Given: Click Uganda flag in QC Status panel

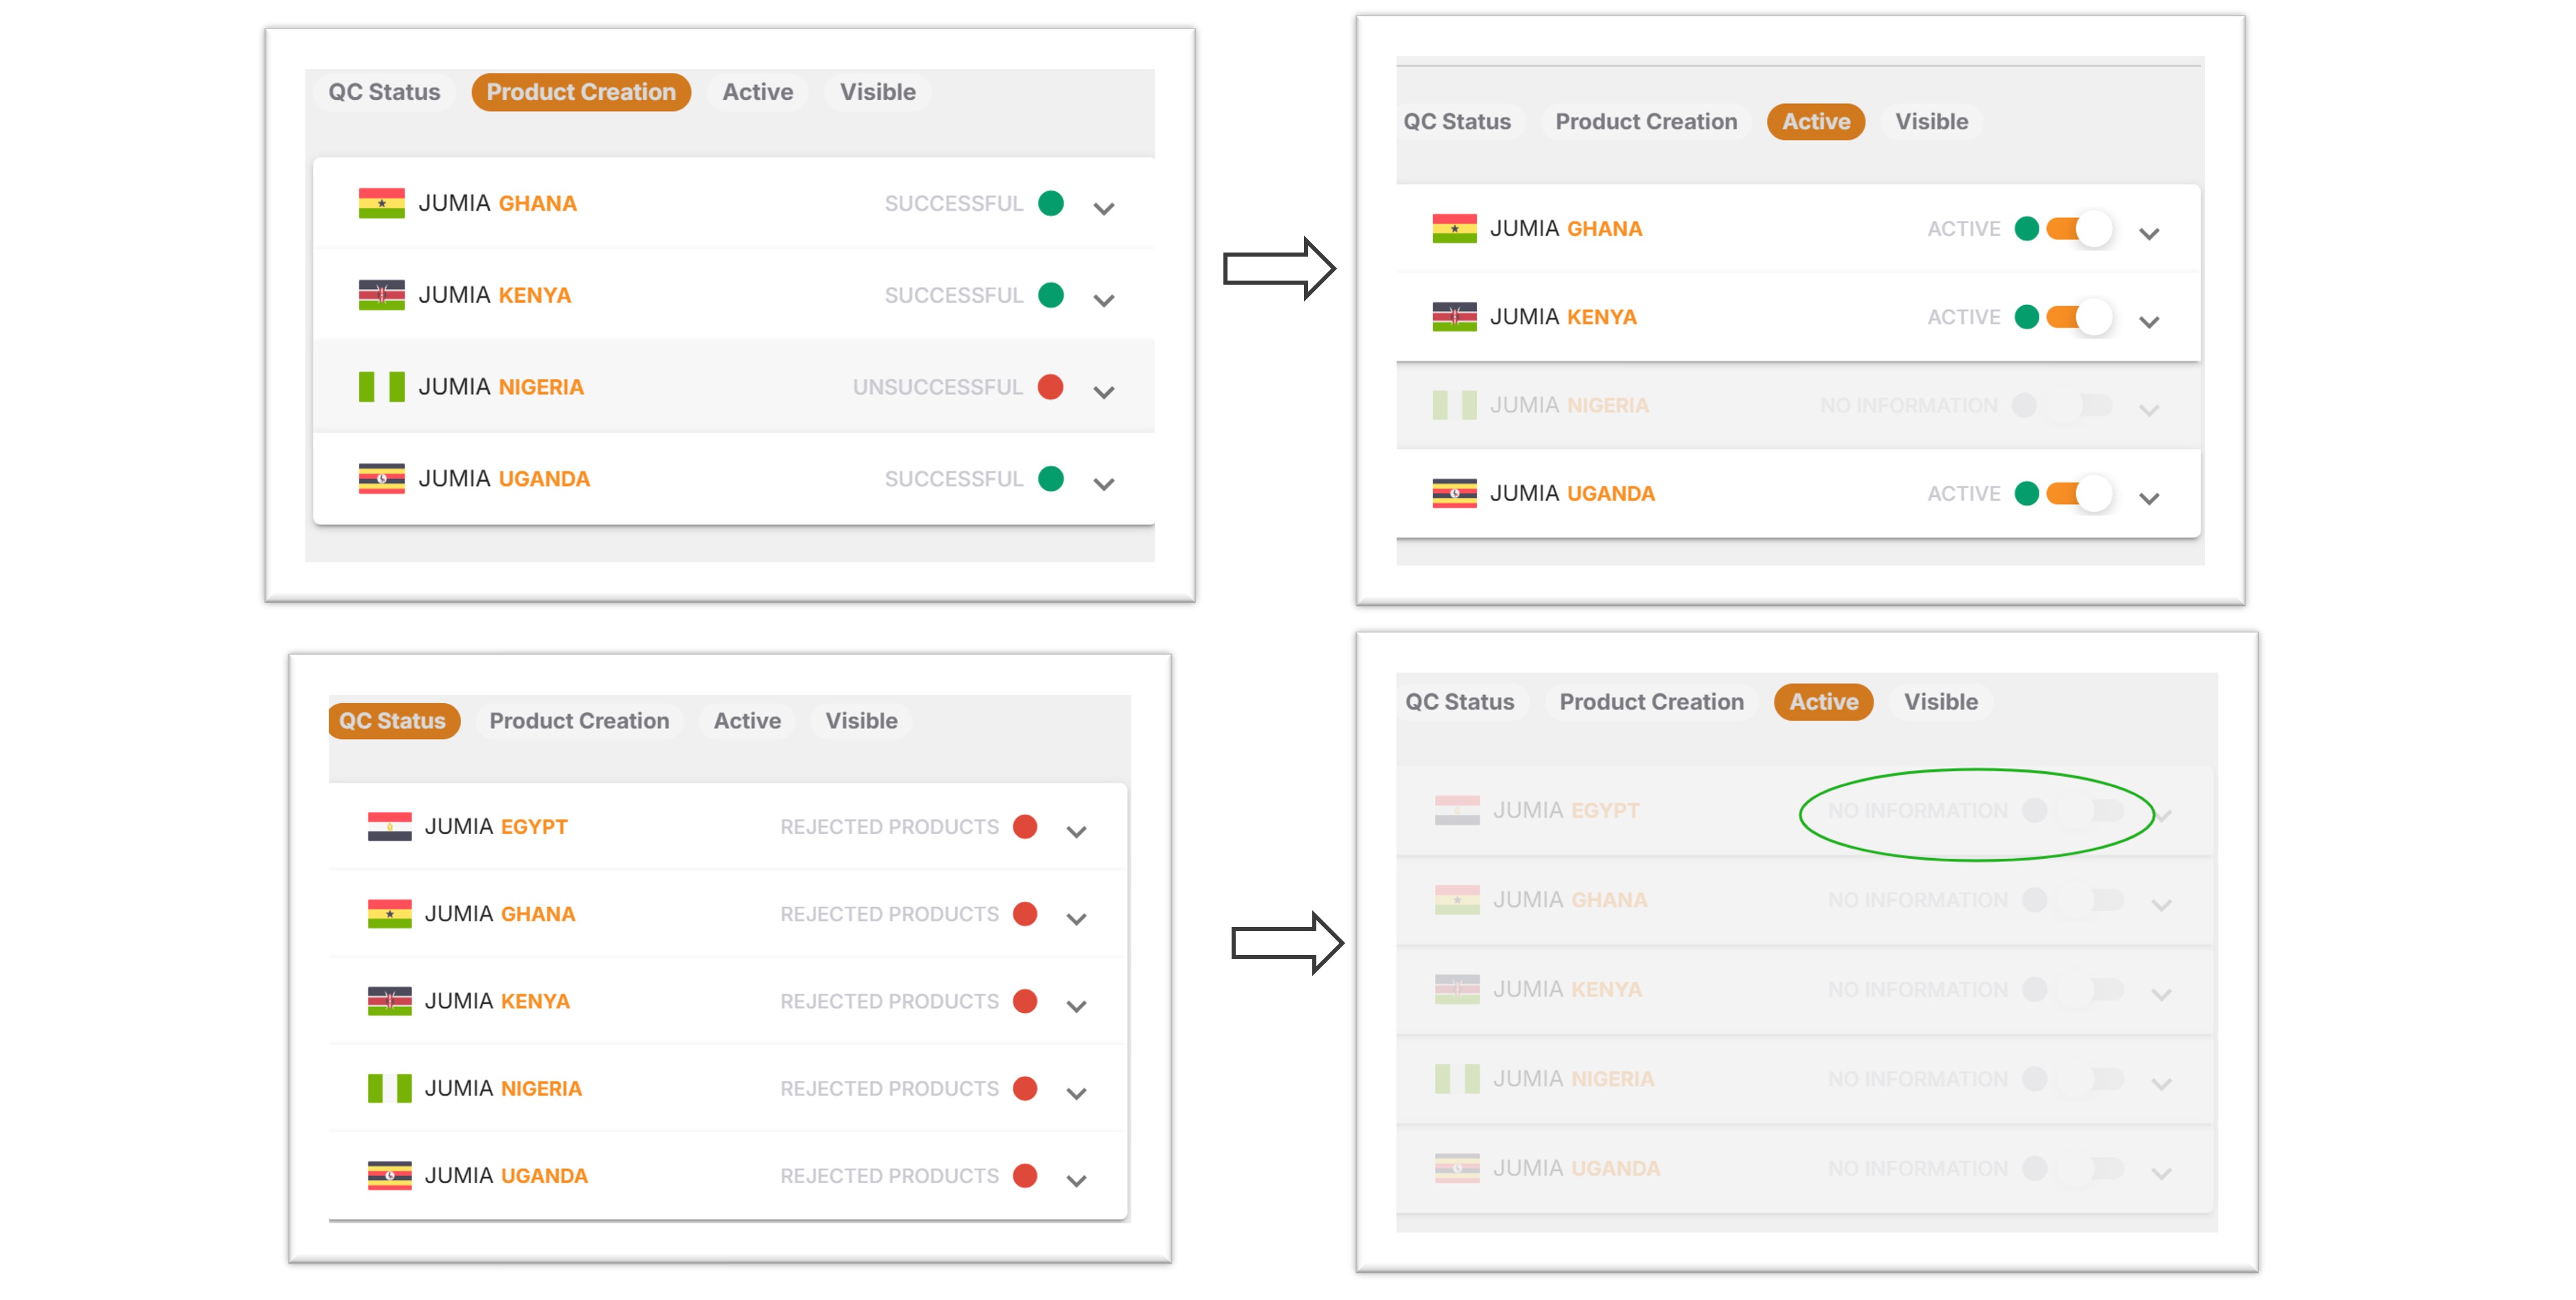Looking at the screenshot, I should click(x=389, y=1176).
